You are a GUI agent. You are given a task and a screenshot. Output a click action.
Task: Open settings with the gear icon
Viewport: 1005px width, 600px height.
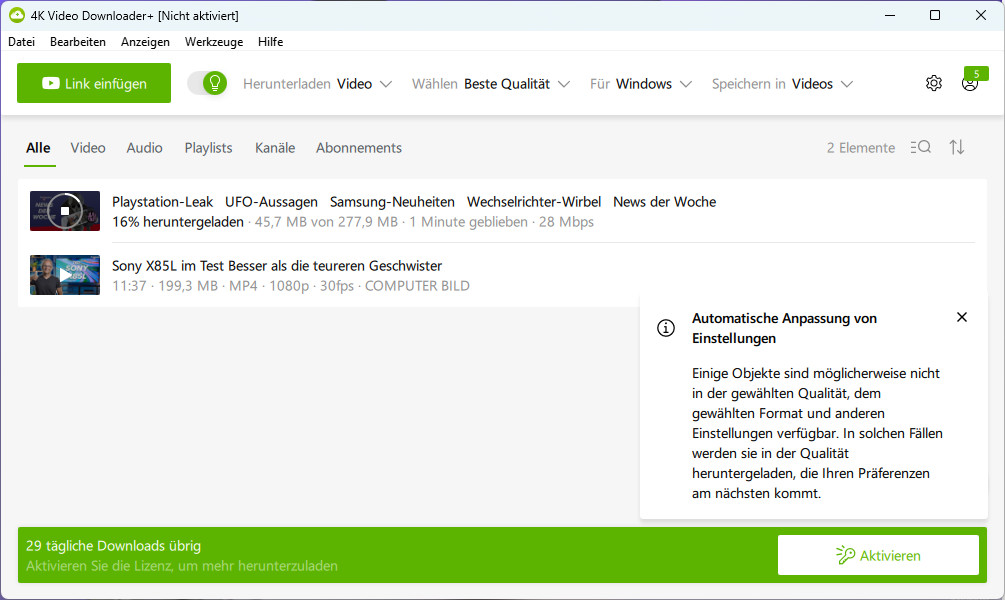click(x=933, y=84)
